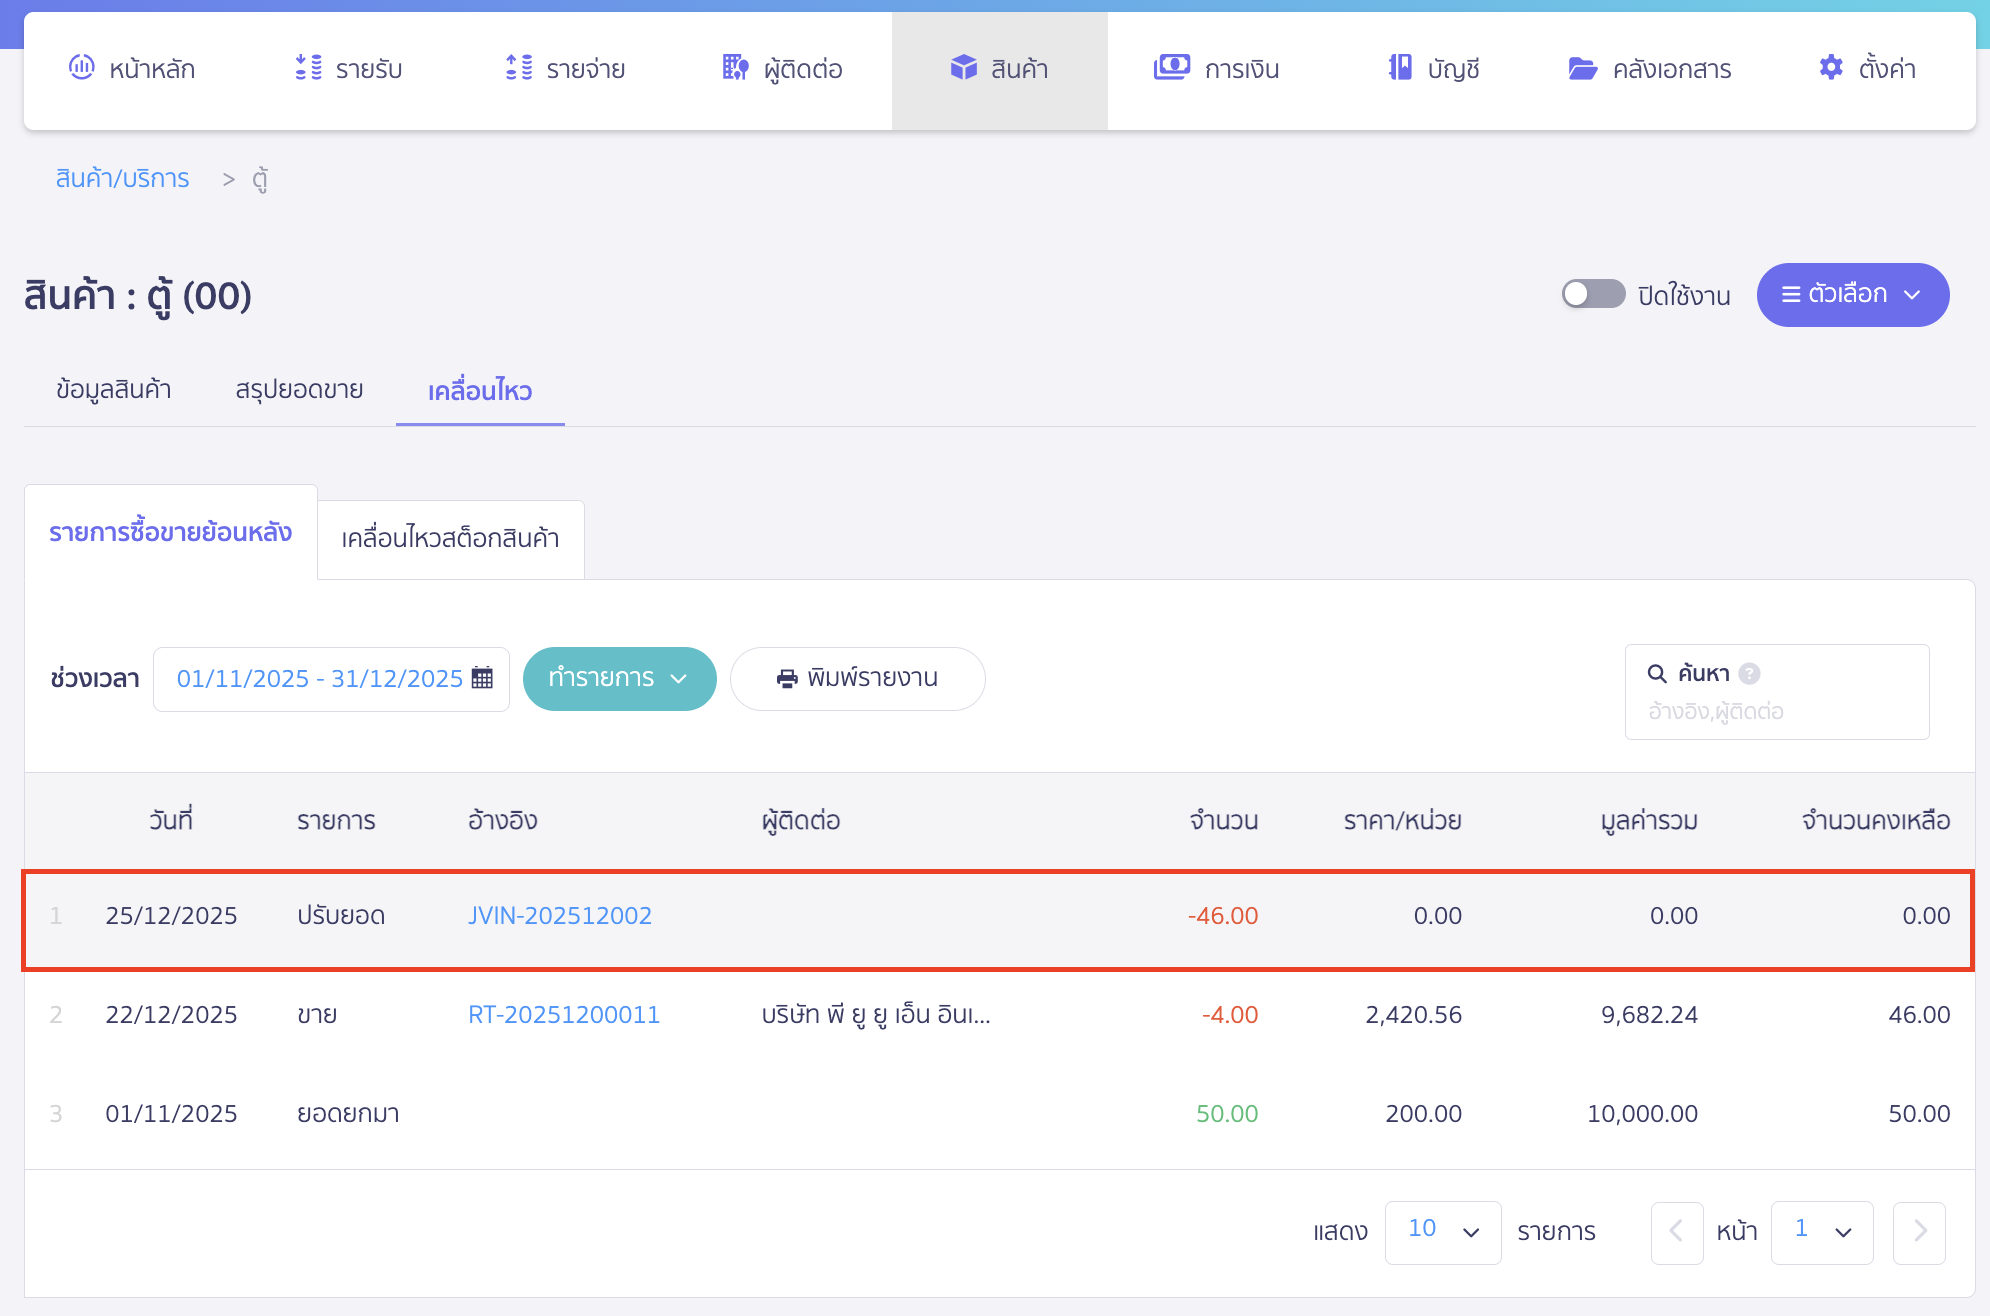Image resolution: width=1990 pixels, height=1316 pixels.
Task: Expand the ทำรายการ dropdown button
Action: pos(619,678)
